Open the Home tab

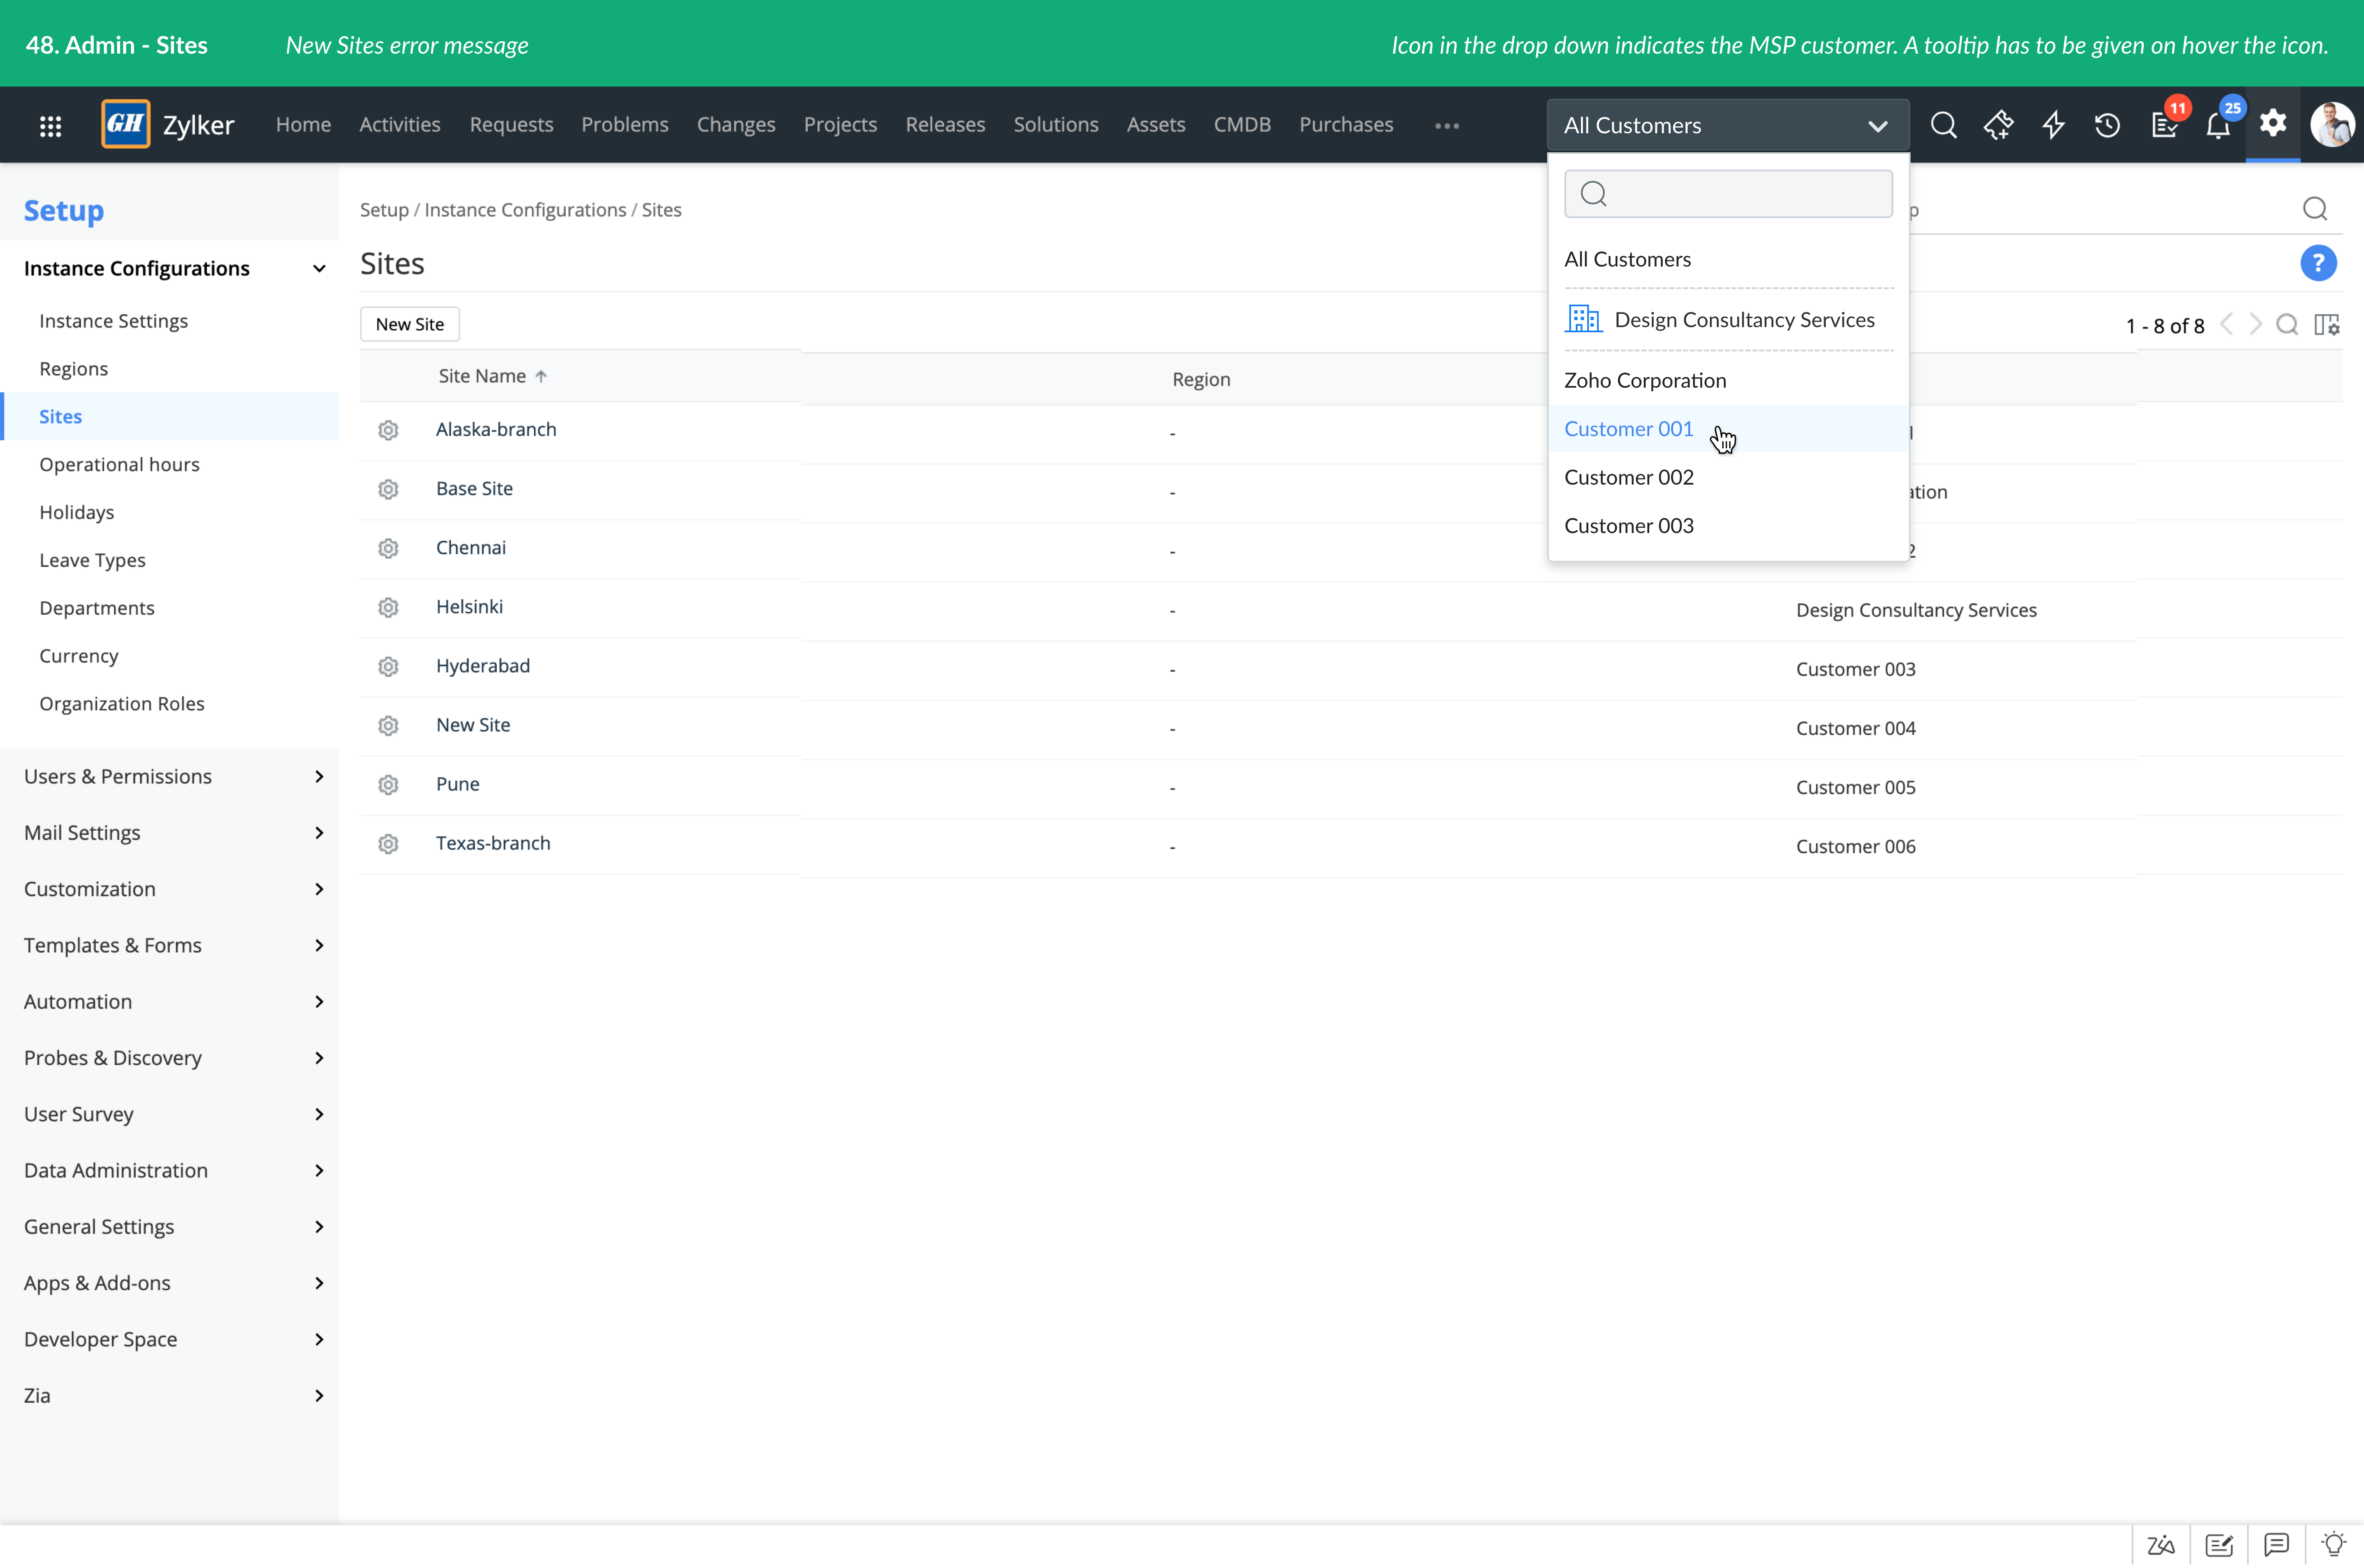(303, 124)
